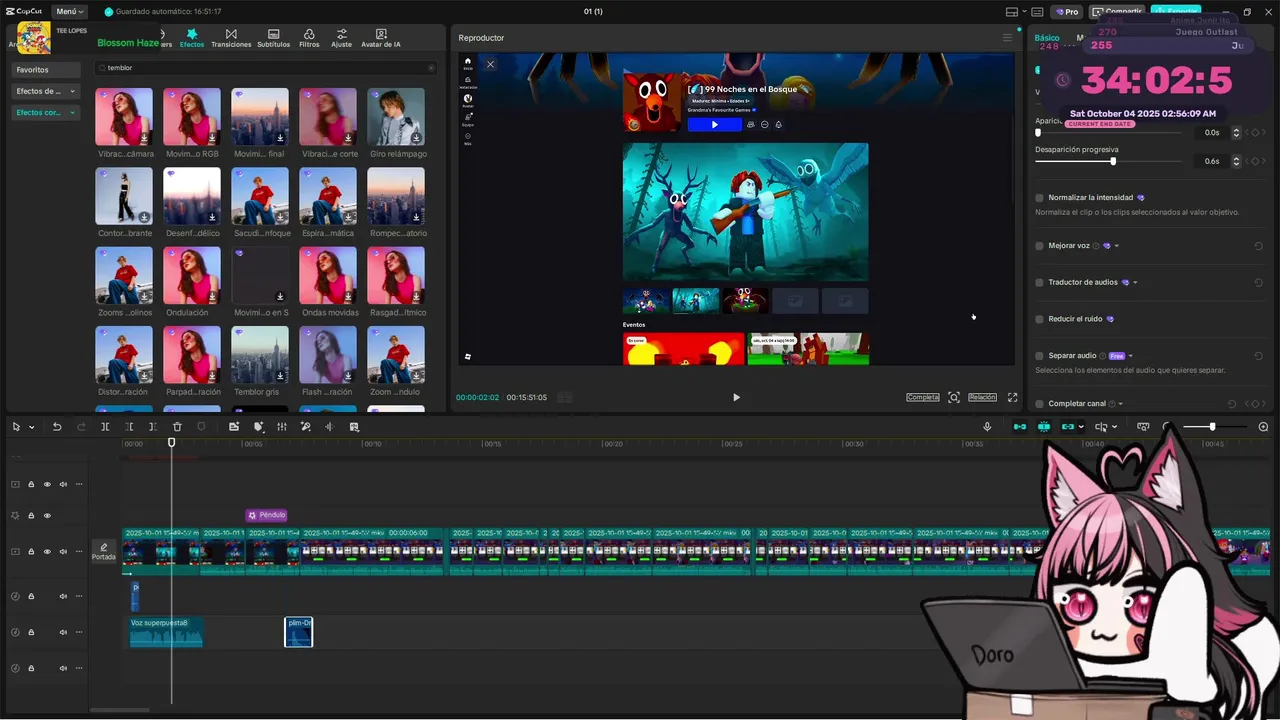
Task: Play the preview video
Action: tap(736, 397)
